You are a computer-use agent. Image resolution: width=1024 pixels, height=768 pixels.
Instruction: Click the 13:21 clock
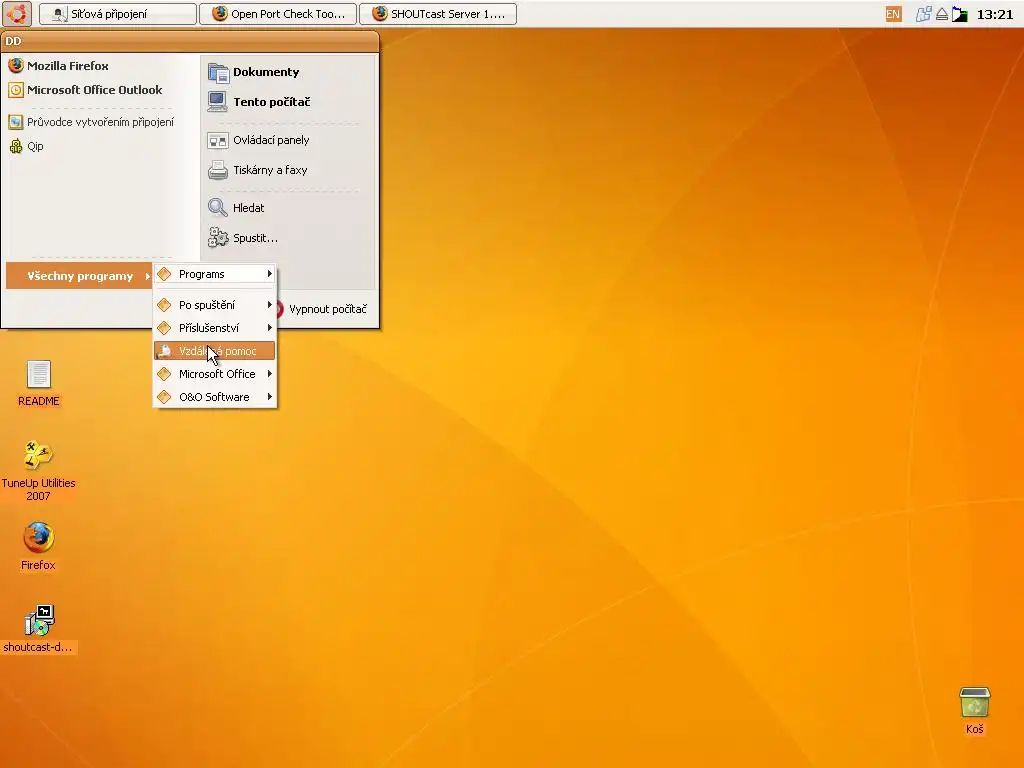click(995, 14)
